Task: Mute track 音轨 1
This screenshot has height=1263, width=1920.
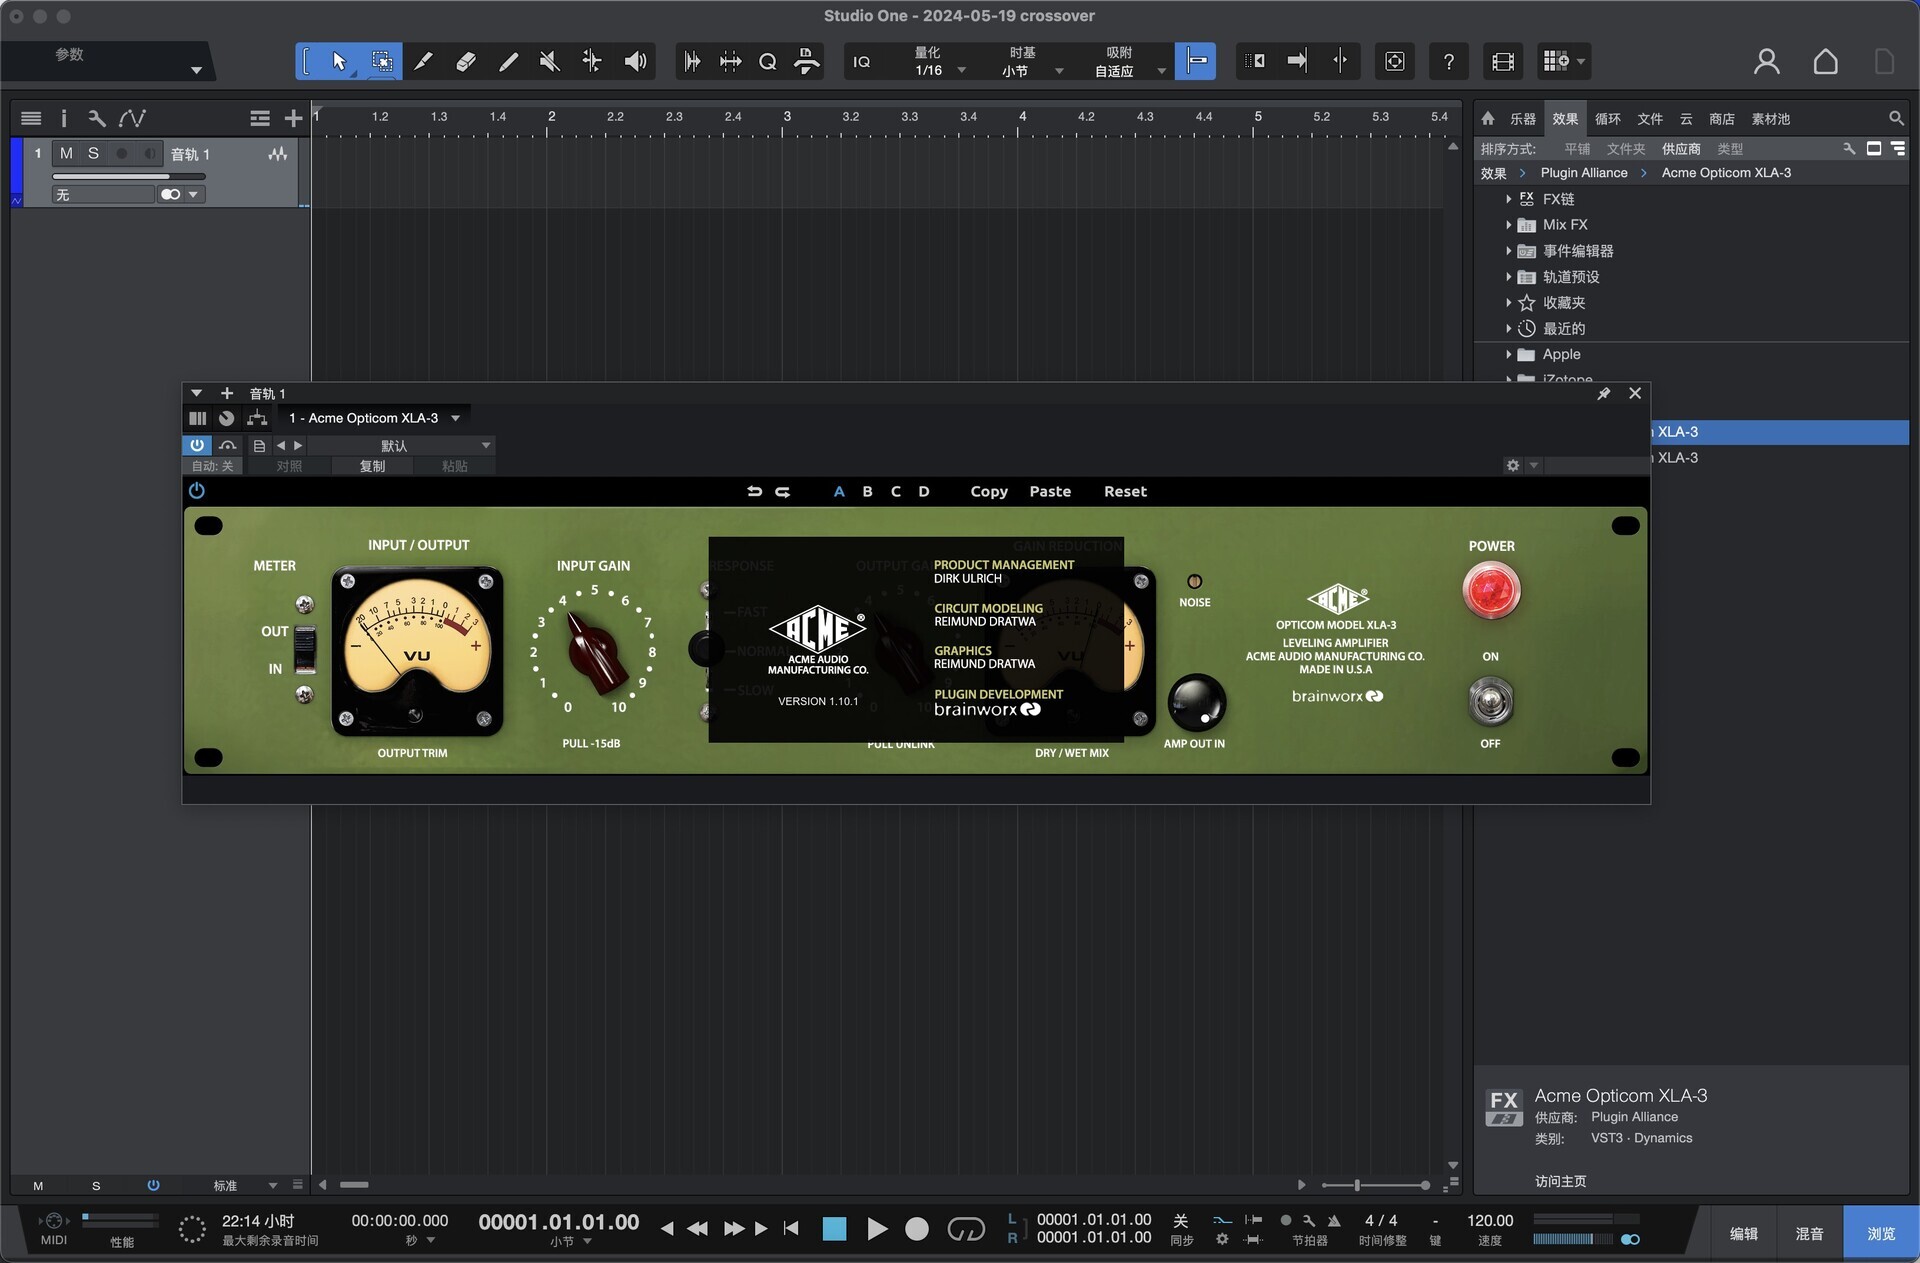Action: coord(66,153)
